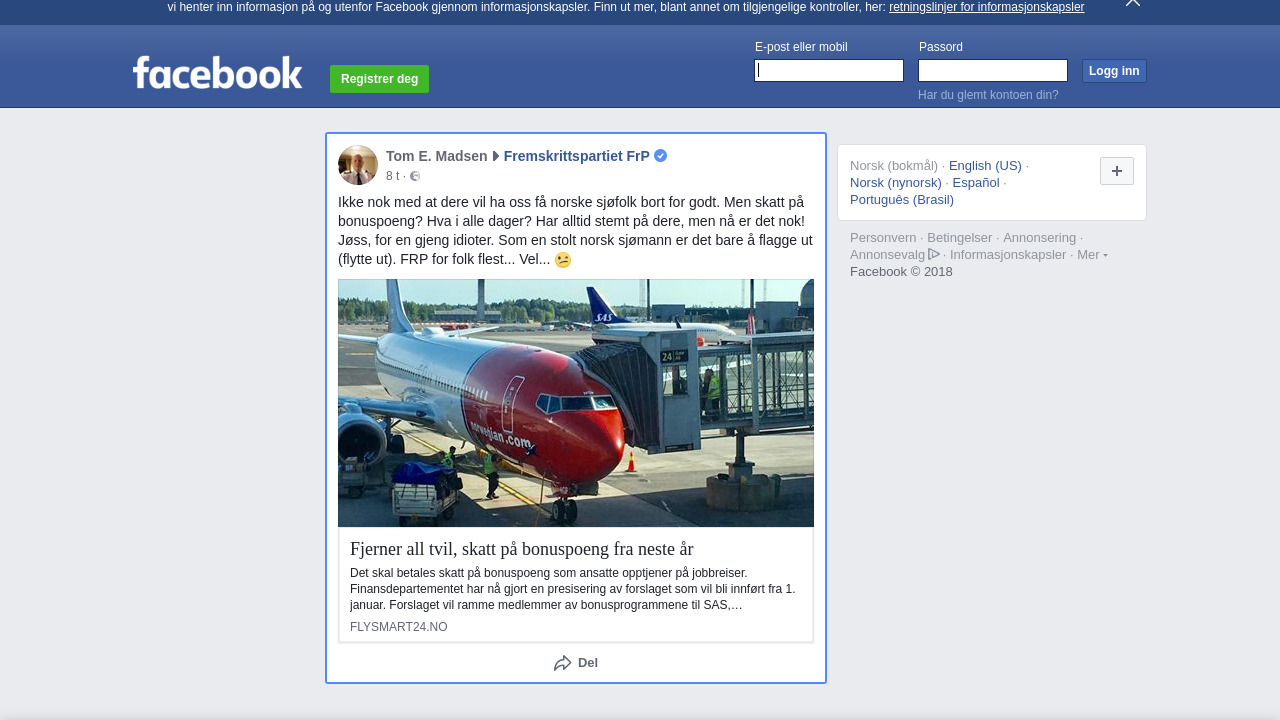Click the verified badge beside Fremskrittspartiet FrP

pyautogui.click(x=661, y=156)
